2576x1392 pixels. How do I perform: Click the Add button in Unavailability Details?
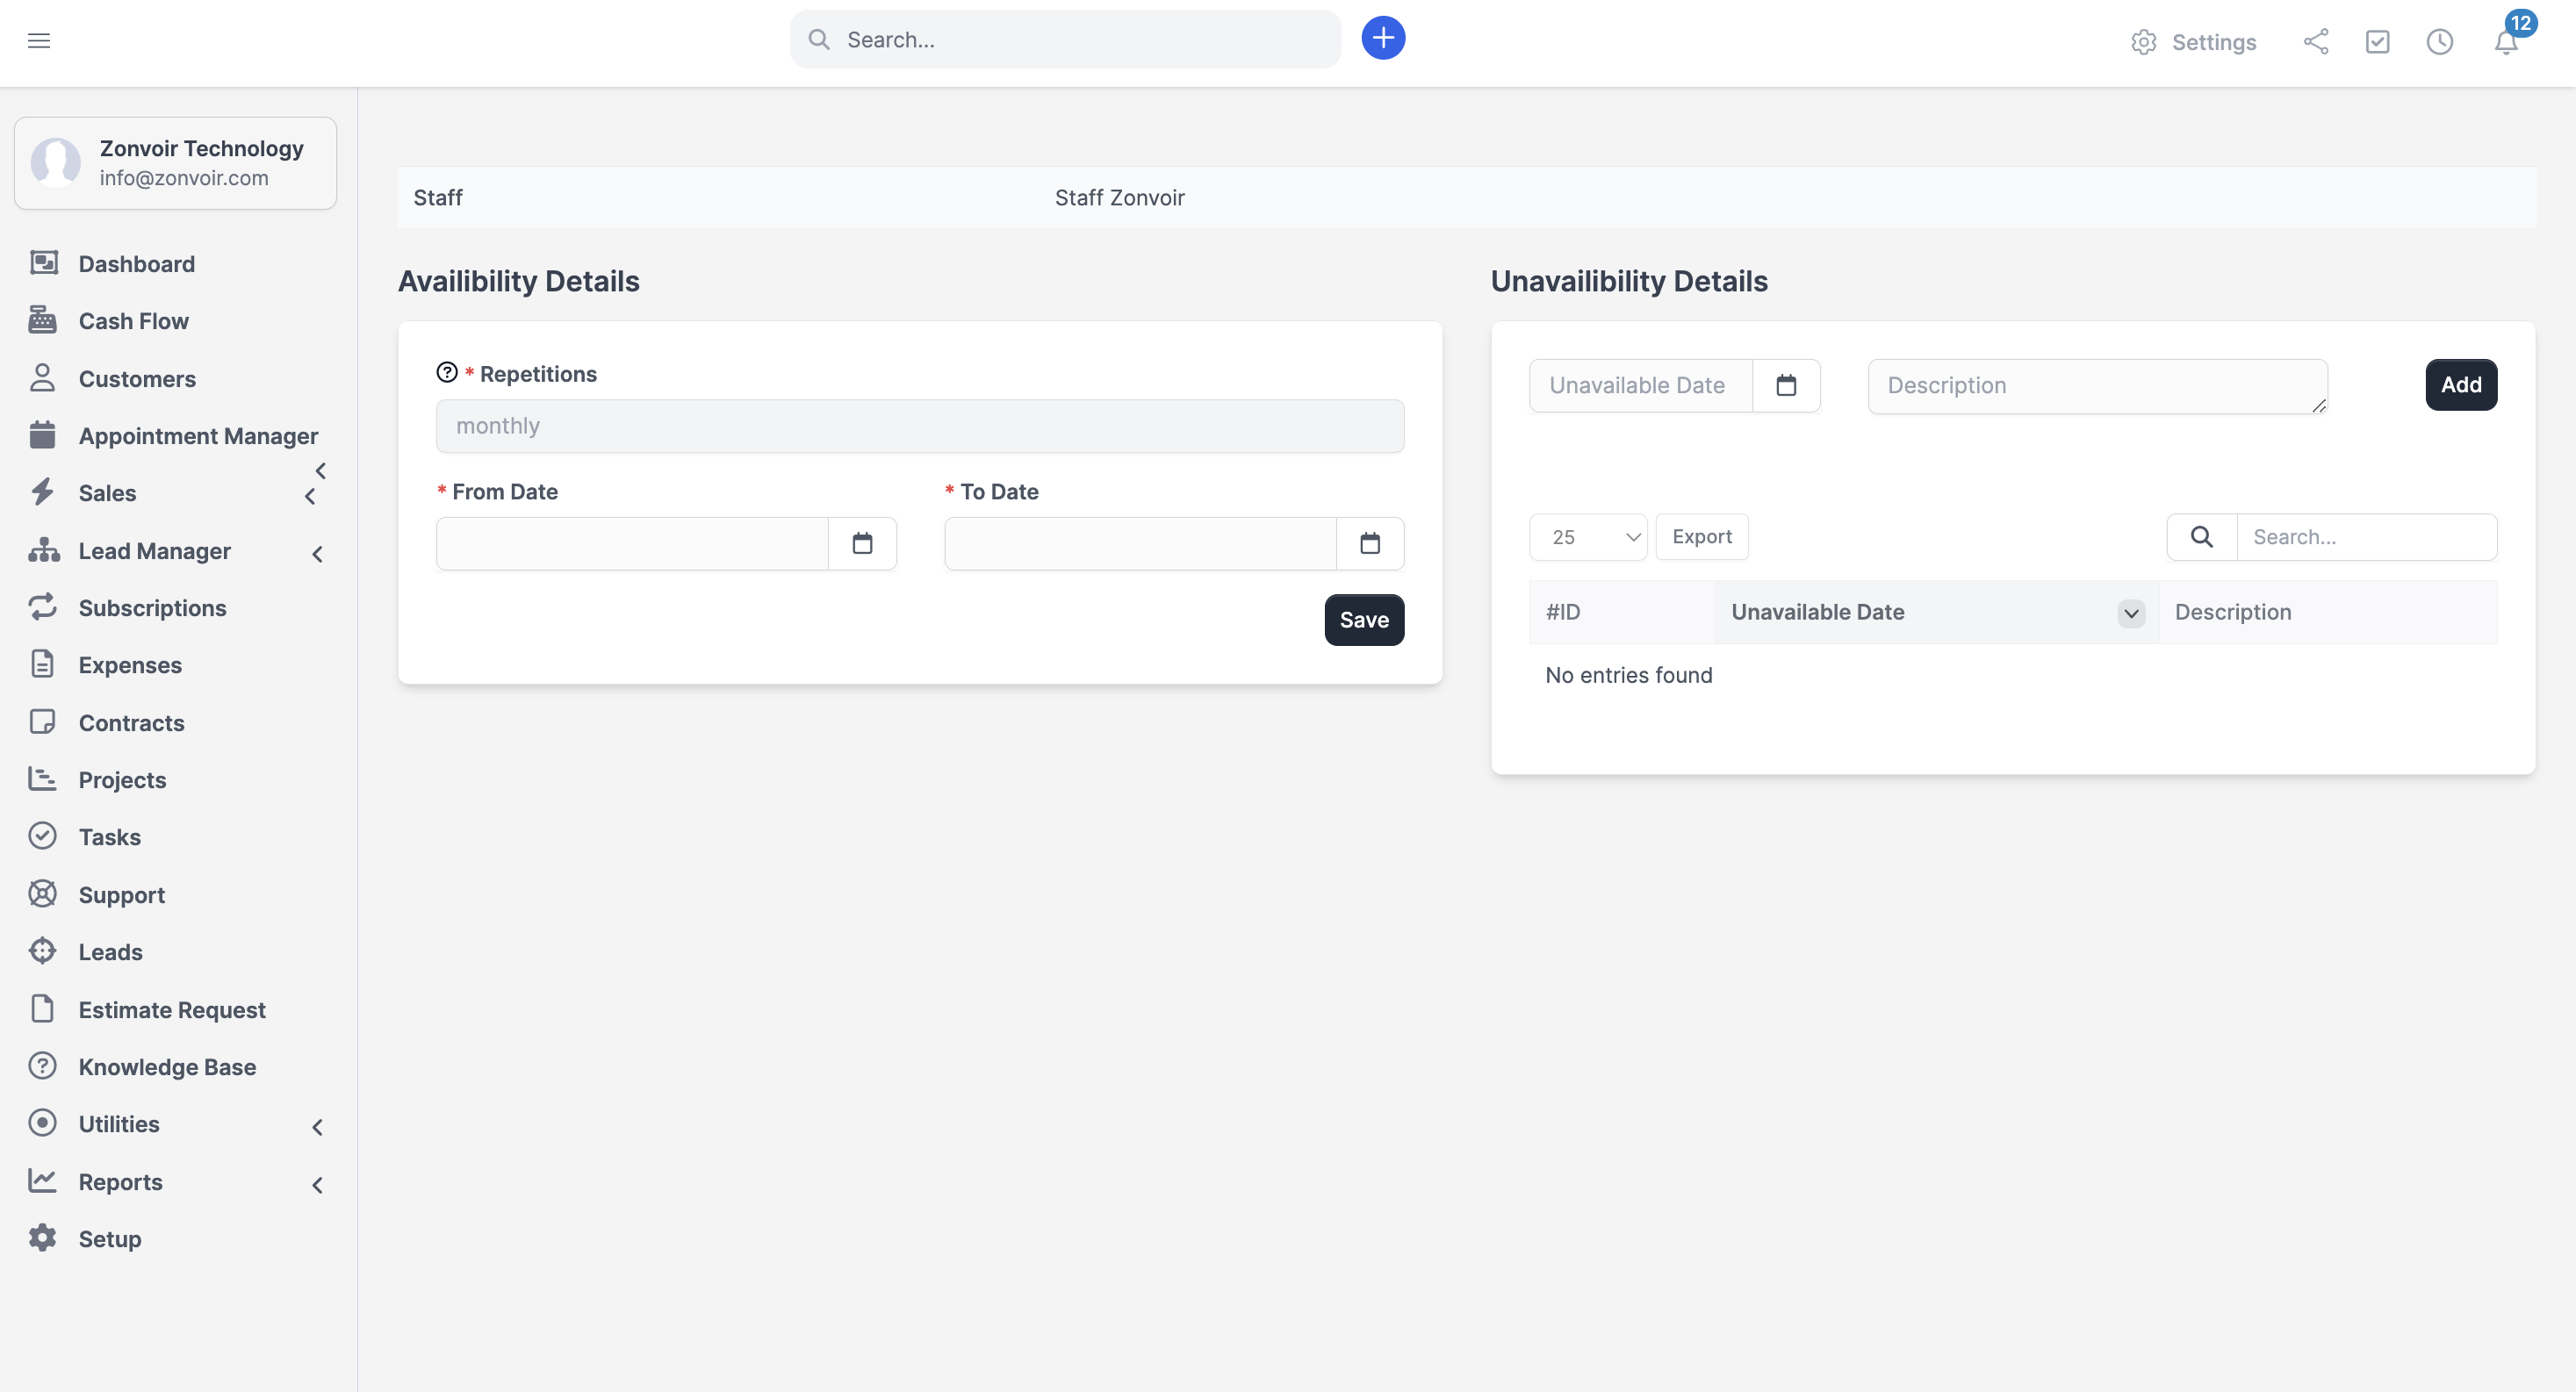[x=2461, y=384]
